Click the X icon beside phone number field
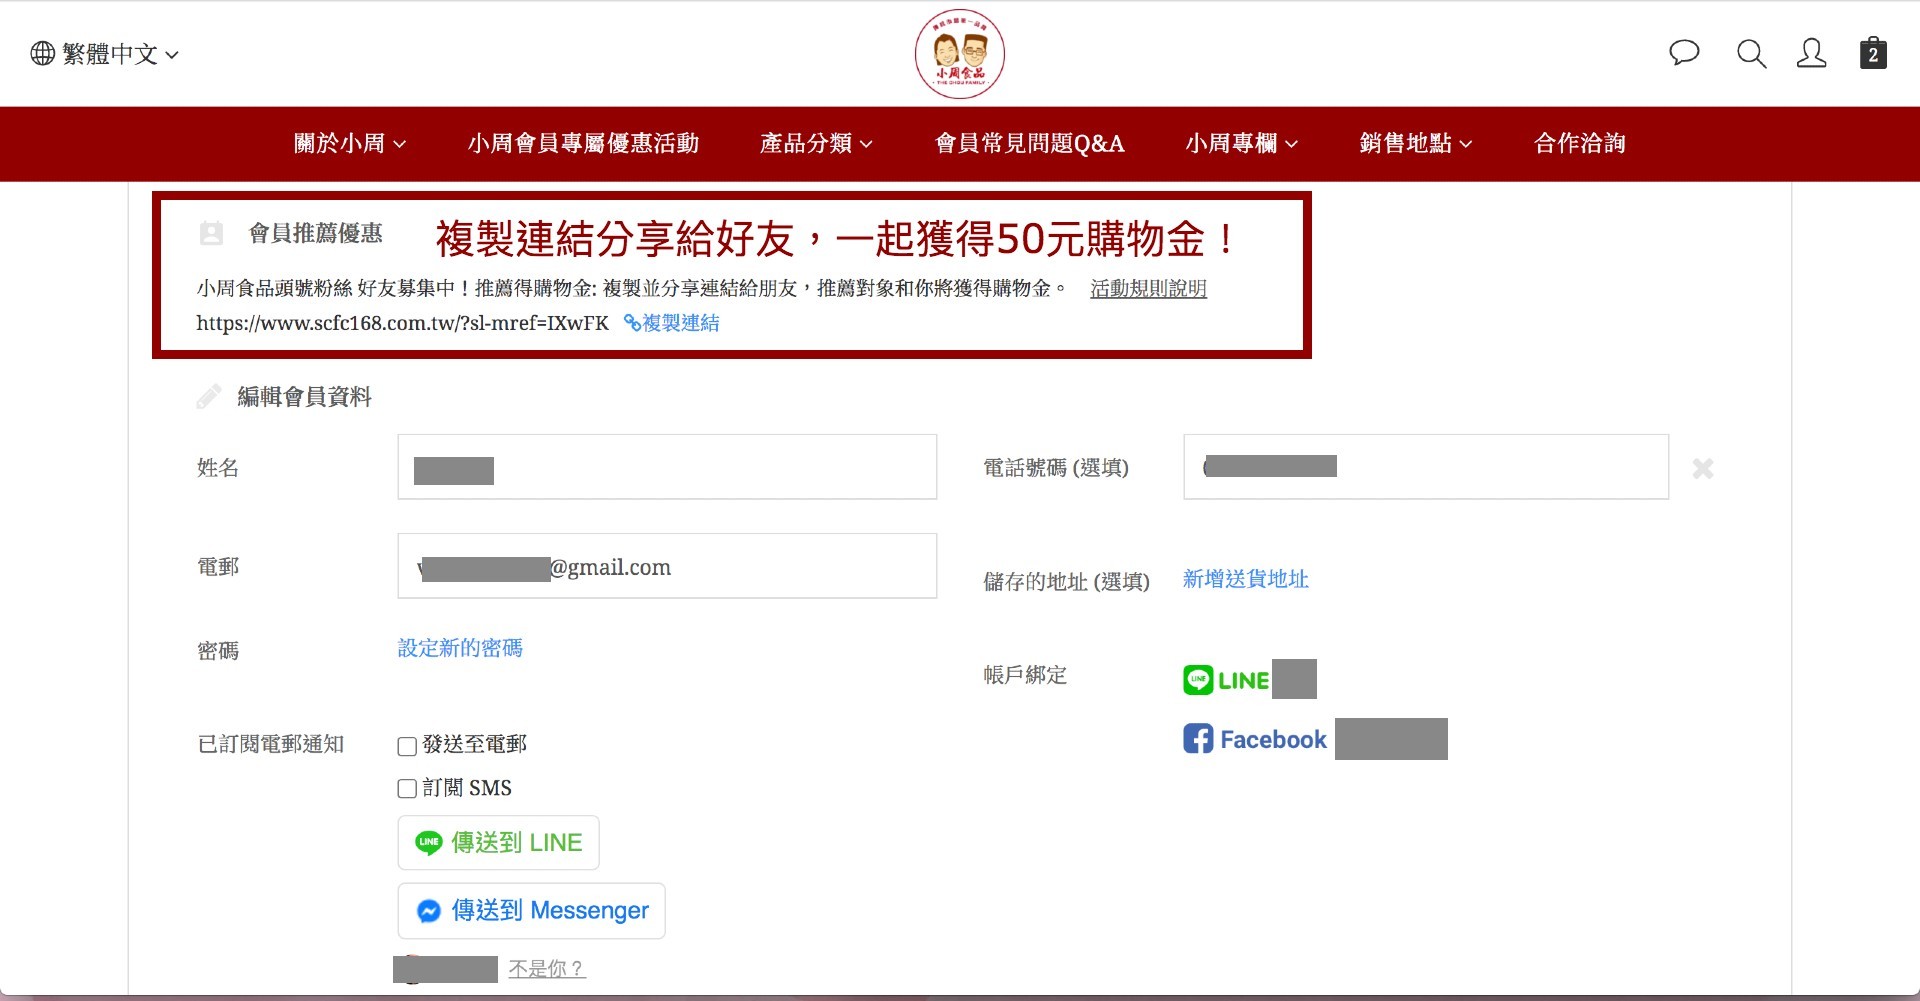 pyautogui.click(x=1702, y=468)
